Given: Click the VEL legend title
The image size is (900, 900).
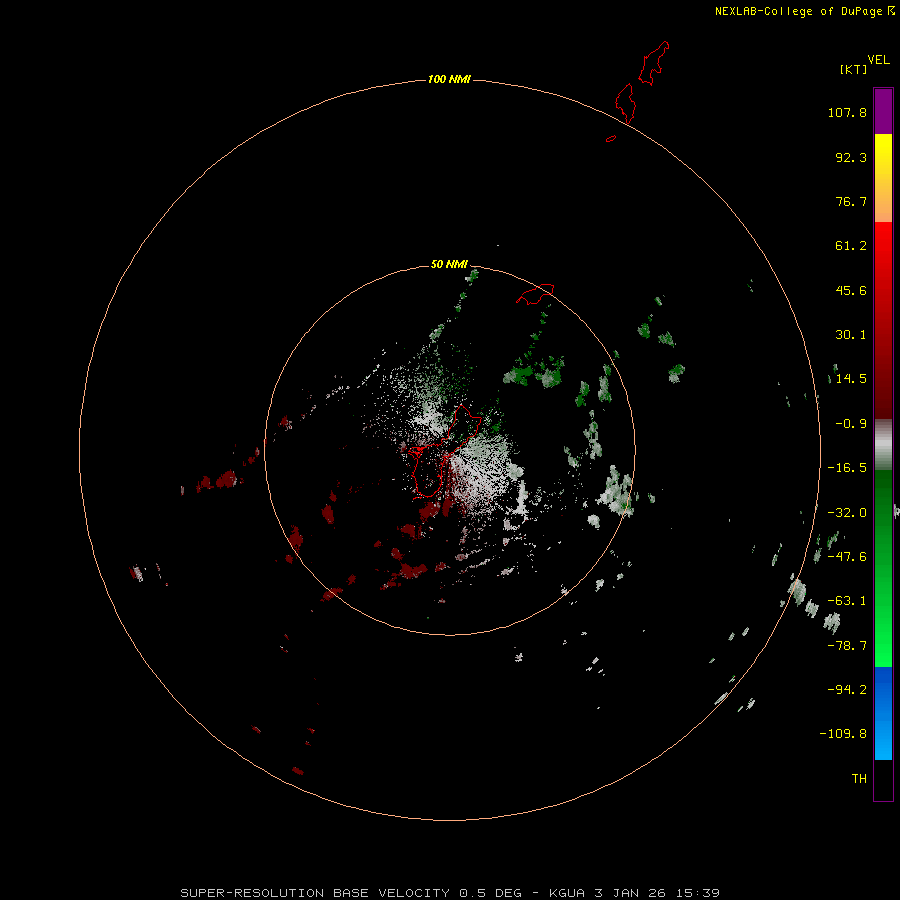Looking at the screenshot, I should [x=878, y=60].
